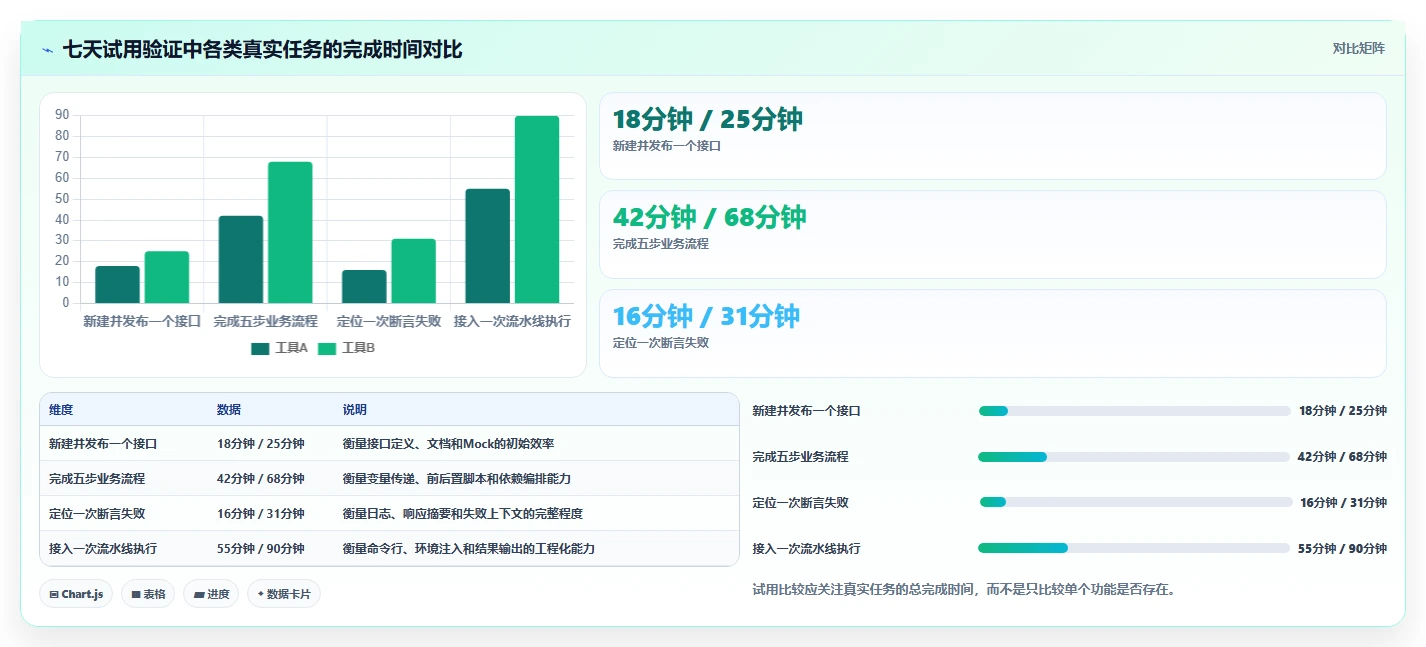
Task: Click the 工具B bar for 定位一次断言失败
Action: [x=413, y=271]
